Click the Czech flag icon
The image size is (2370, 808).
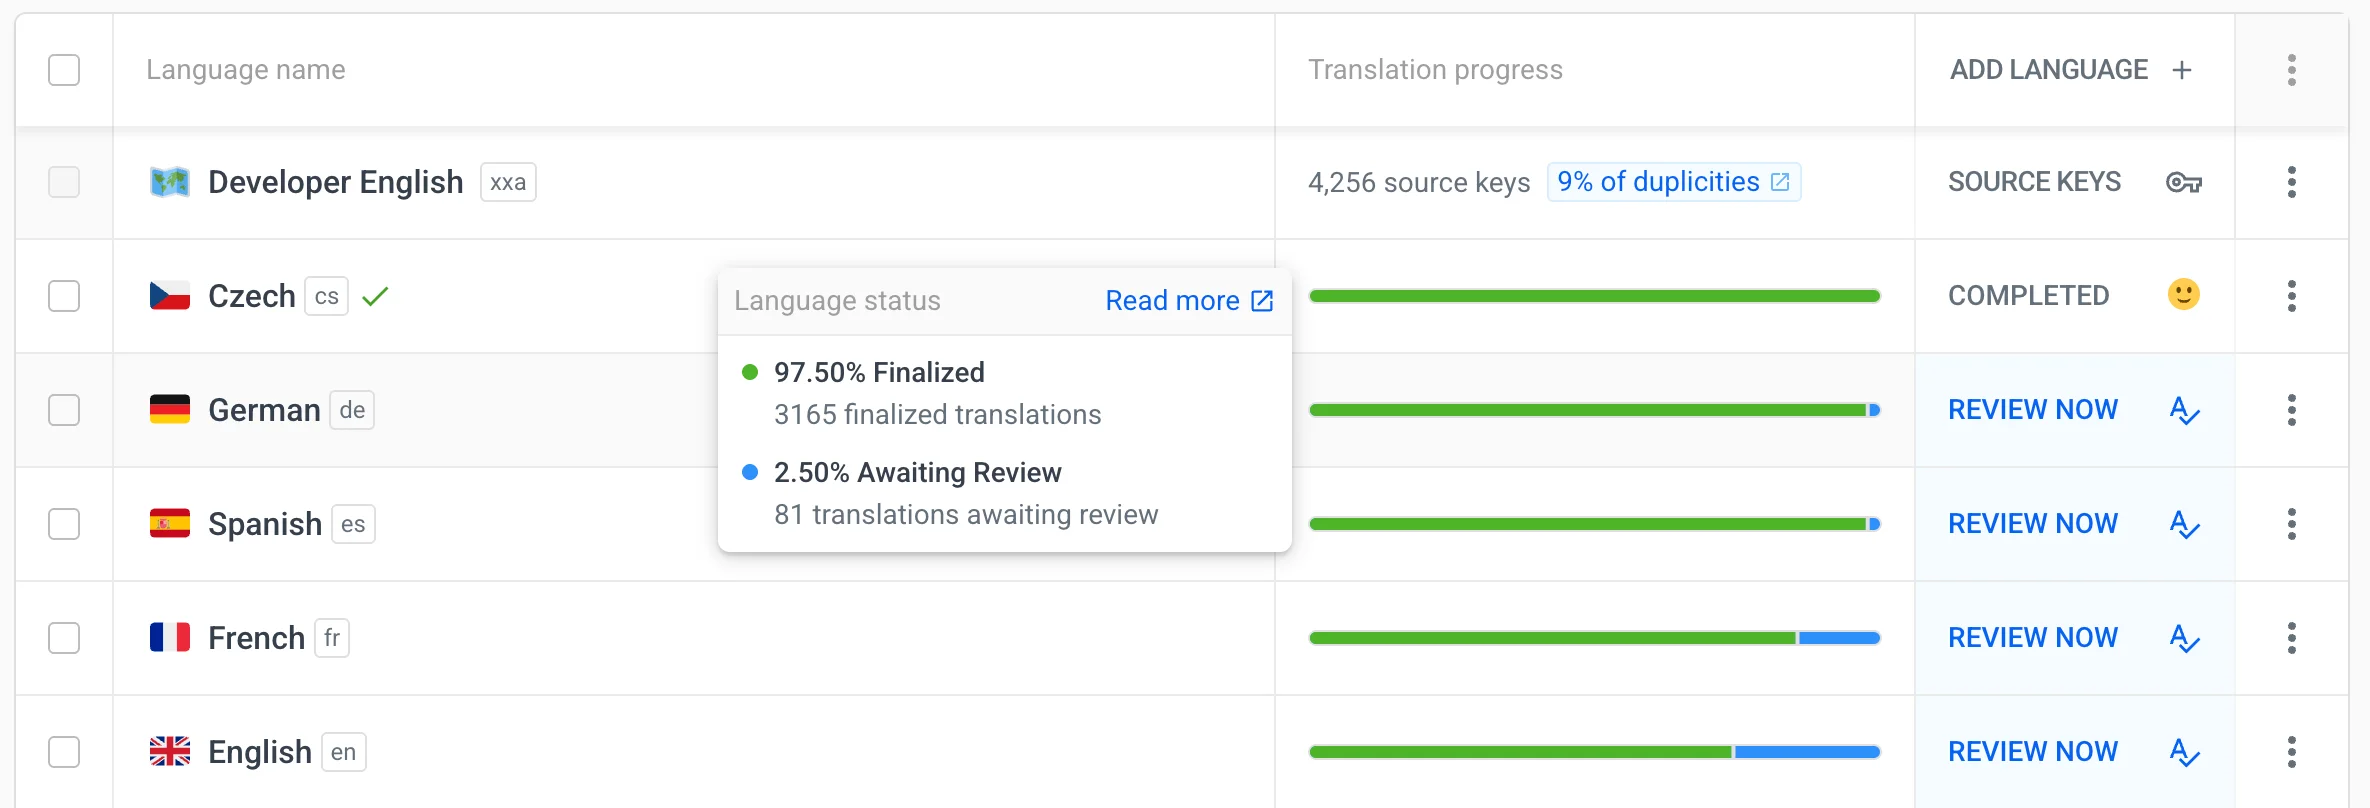click(170, 296)
